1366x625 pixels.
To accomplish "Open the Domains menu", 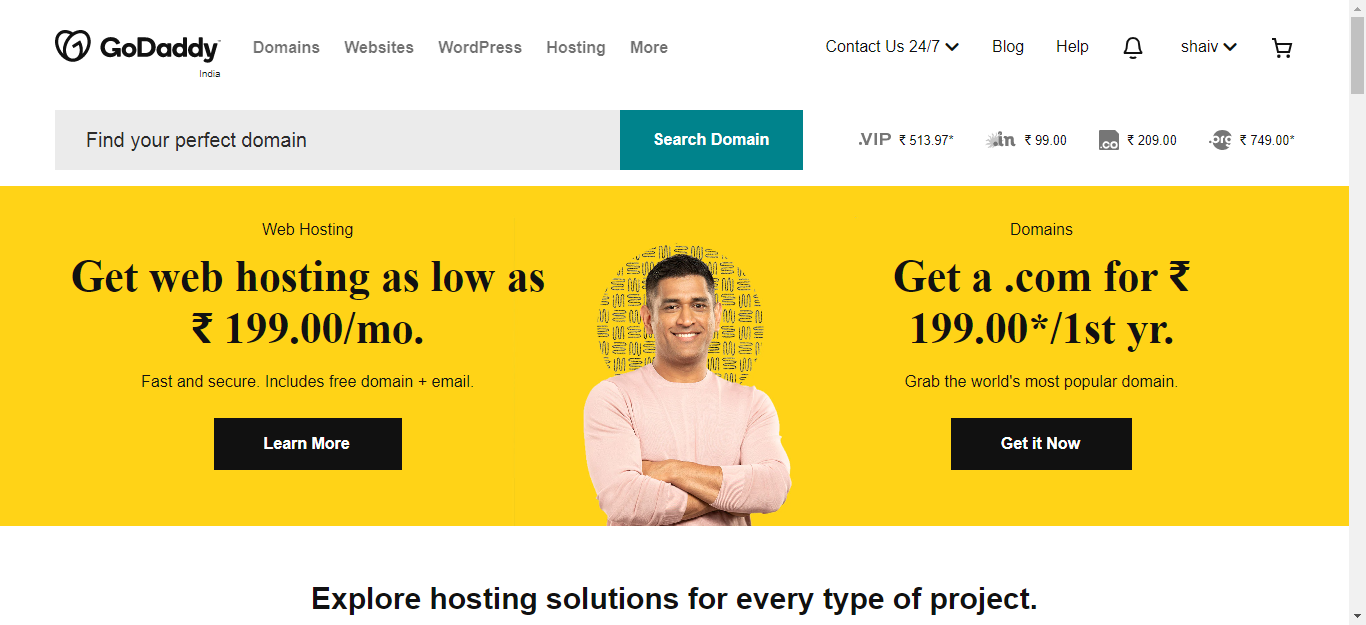I will 286,47.
